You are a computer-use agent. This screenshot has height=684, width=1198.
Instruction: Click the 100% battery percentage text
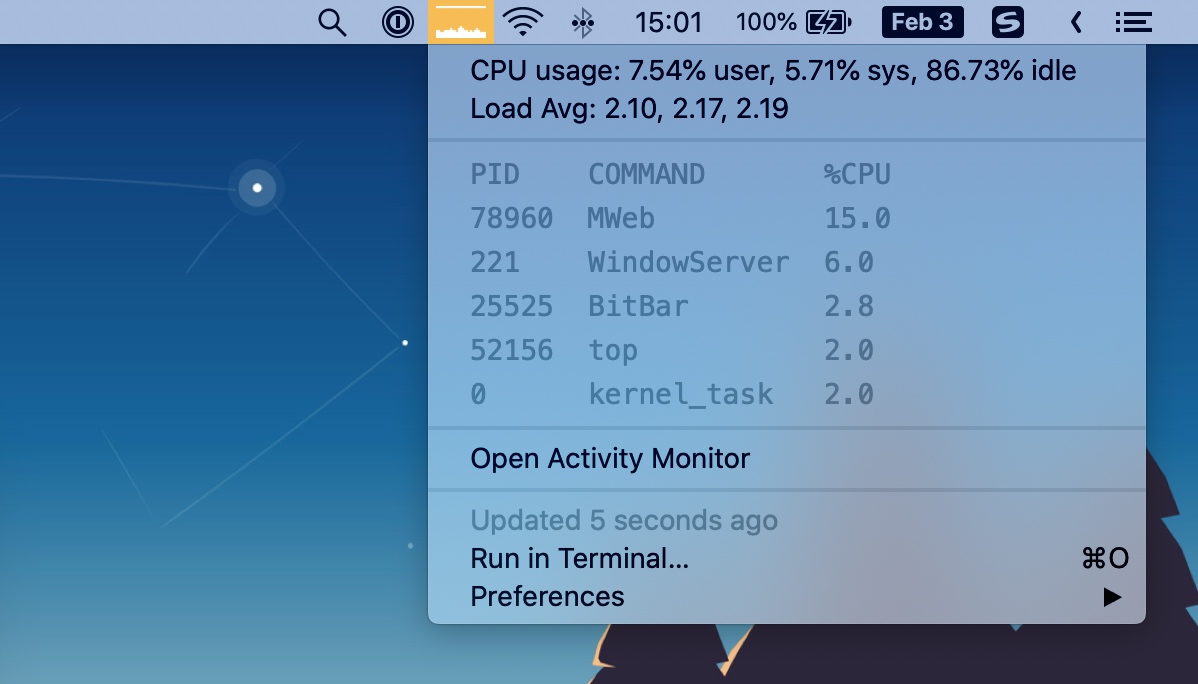click(766, 22)
